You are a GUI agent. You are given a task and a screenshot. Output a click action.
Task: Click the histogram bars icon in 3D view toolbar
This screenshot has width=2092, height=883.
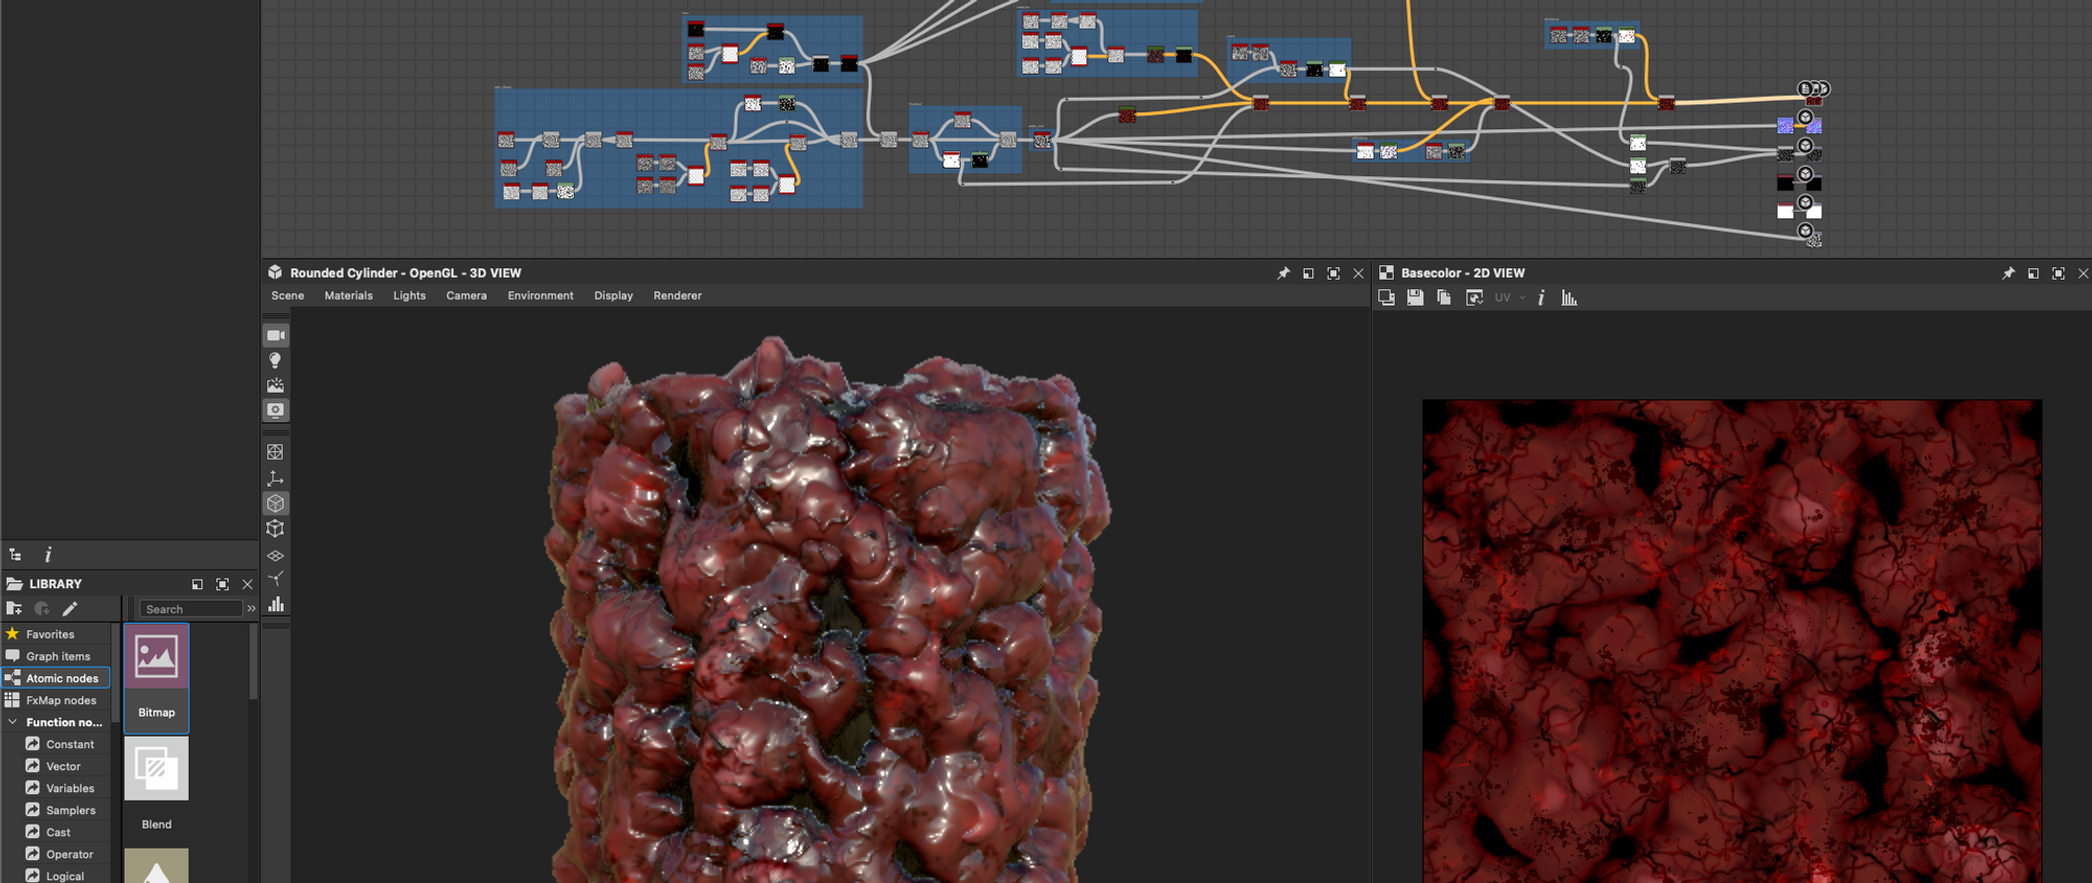pyautogui.click(x=275, y=604)
